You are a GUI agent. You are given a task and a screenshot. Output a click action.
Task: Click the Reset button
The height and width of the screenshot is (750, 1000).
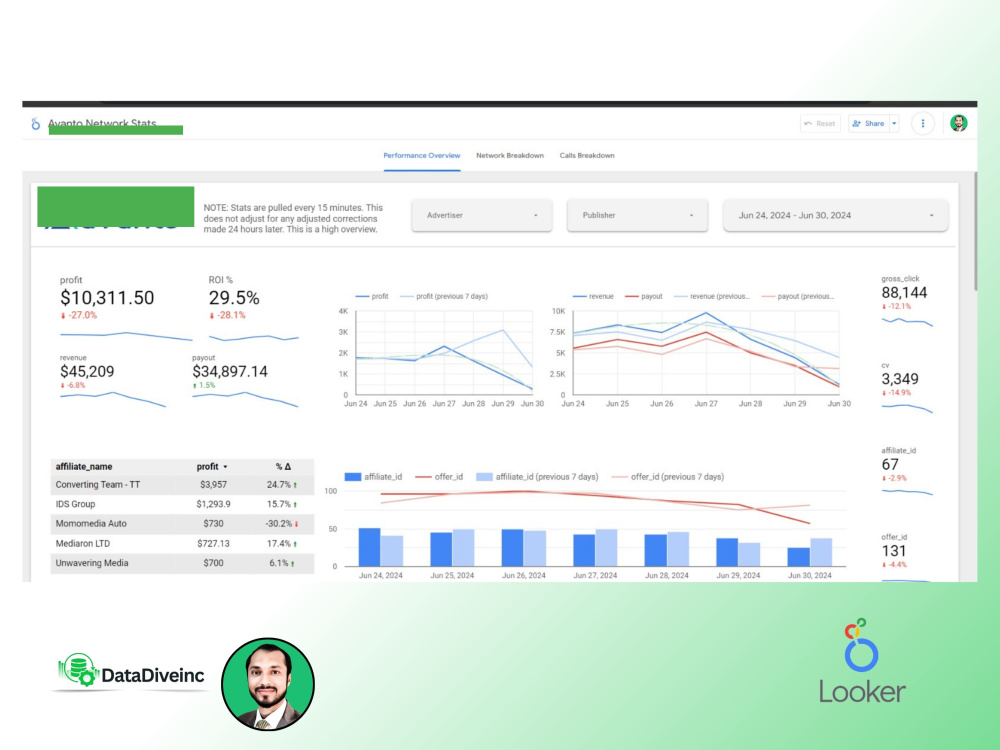820,123
